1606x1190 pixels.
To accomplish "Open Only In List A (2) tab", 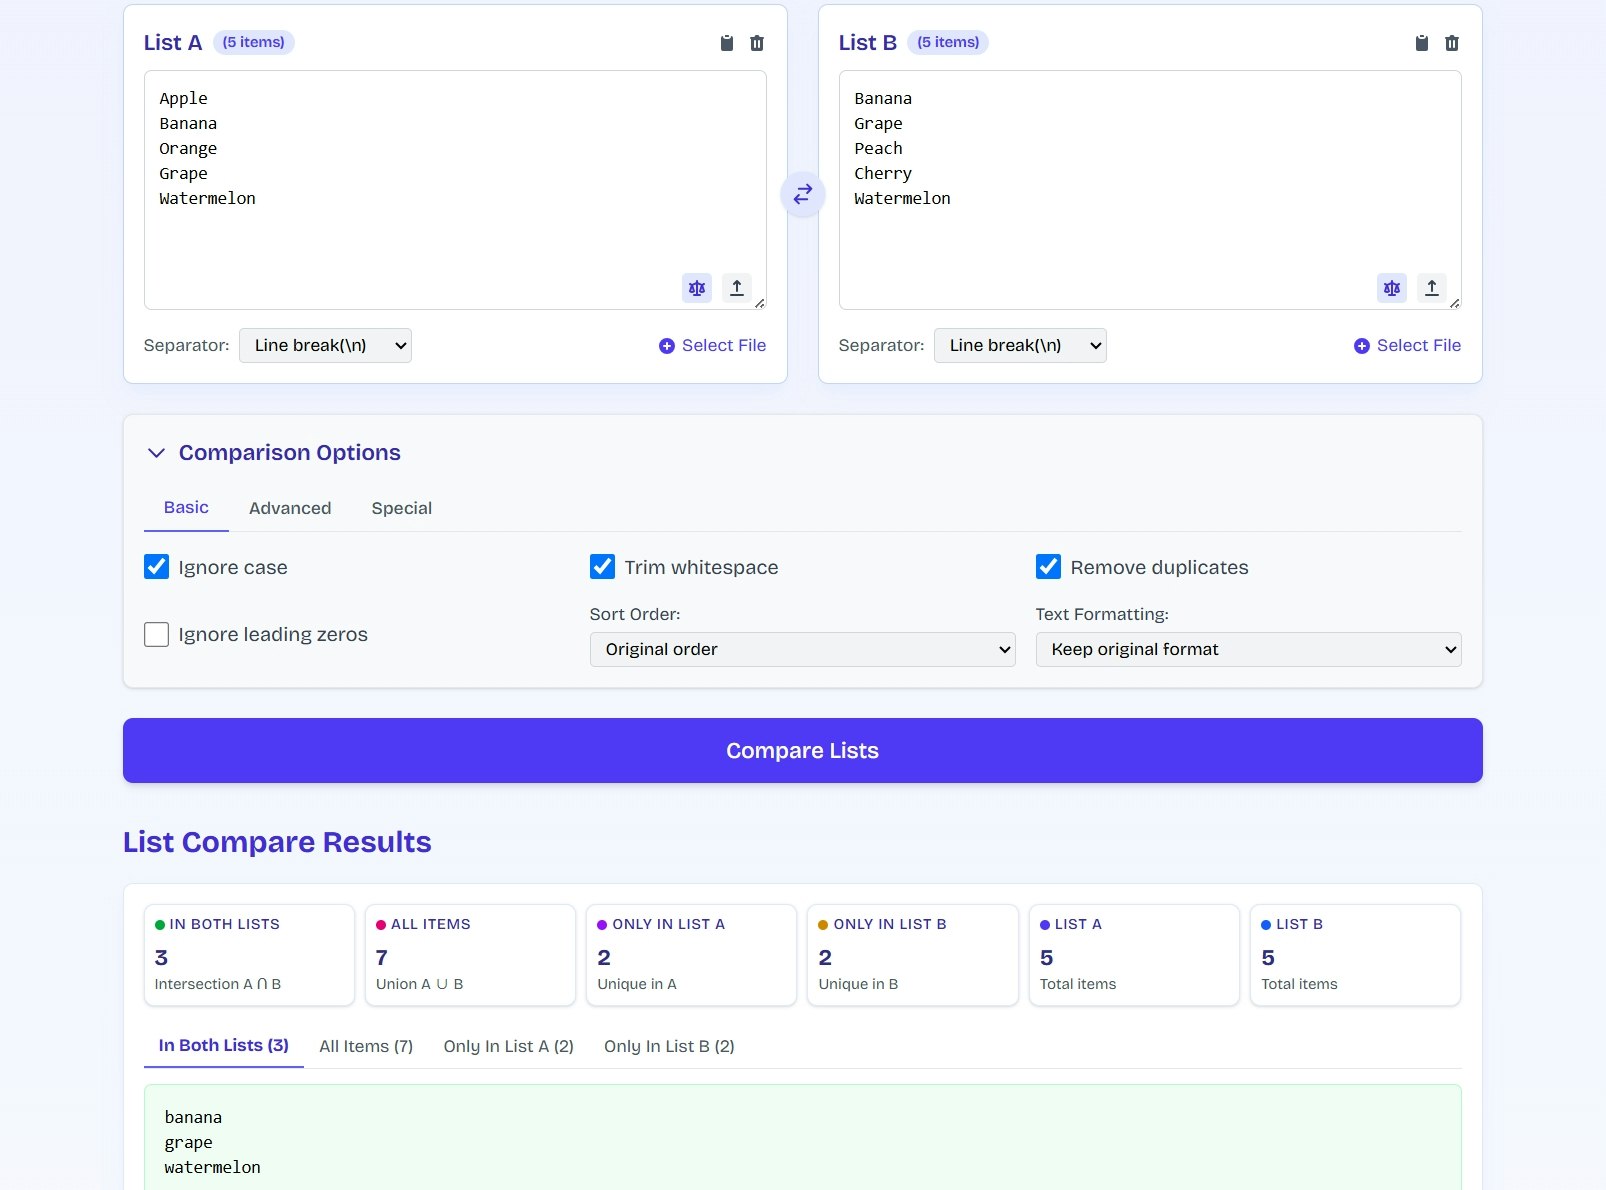I will (509, 1046).
